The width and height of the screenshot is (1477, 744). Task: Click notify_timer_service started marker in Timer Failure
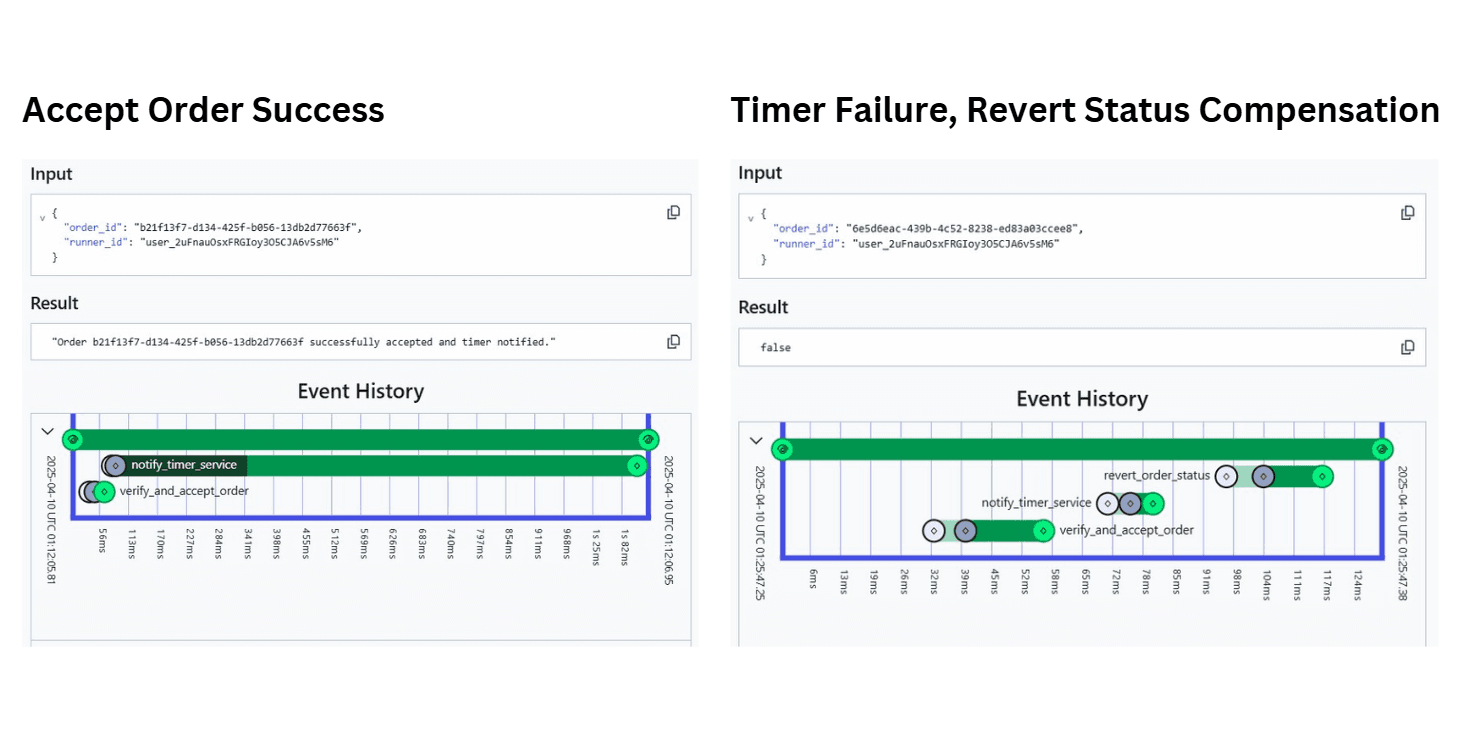click(x=1130, y=503)
